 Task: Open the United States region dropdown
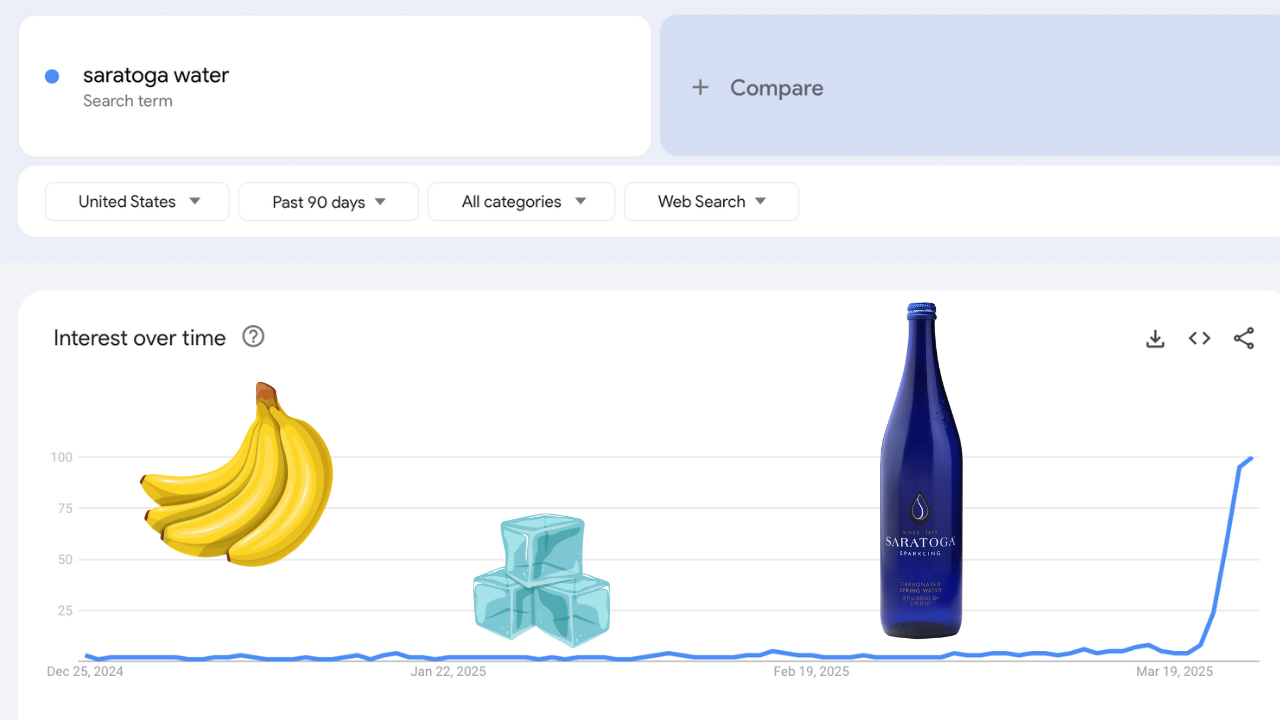pos(138,202)
